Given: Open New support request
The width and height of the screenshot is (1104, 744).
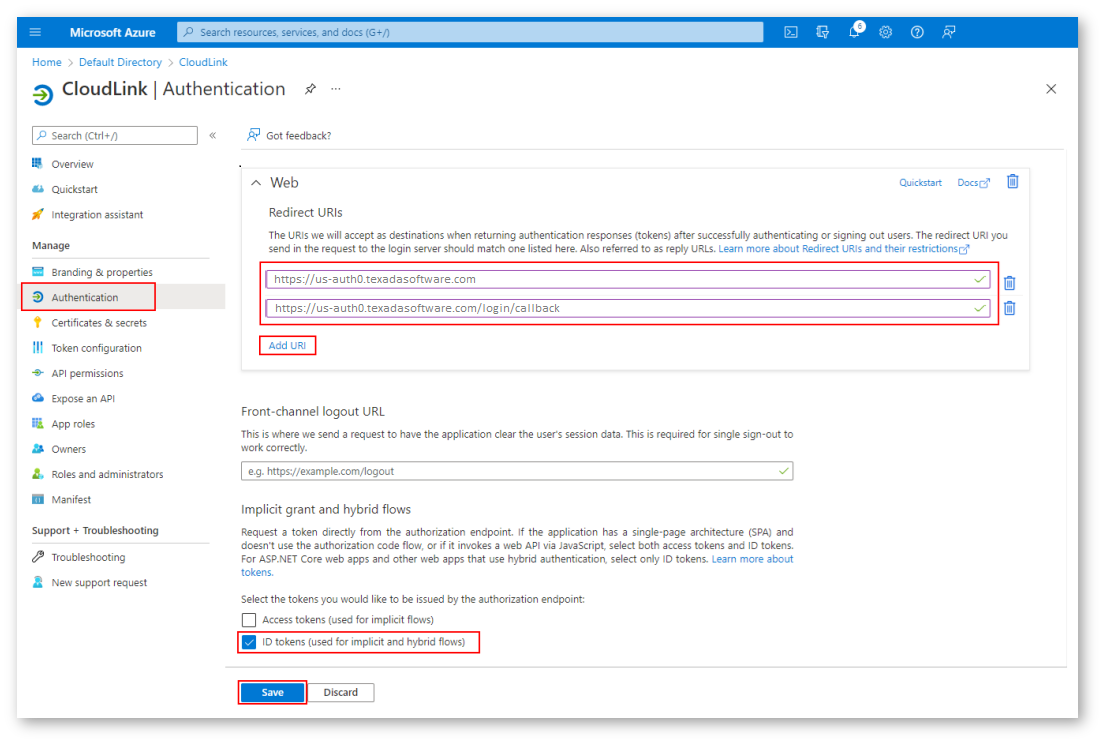Looking at the screenshot, I should click(99, 583).
